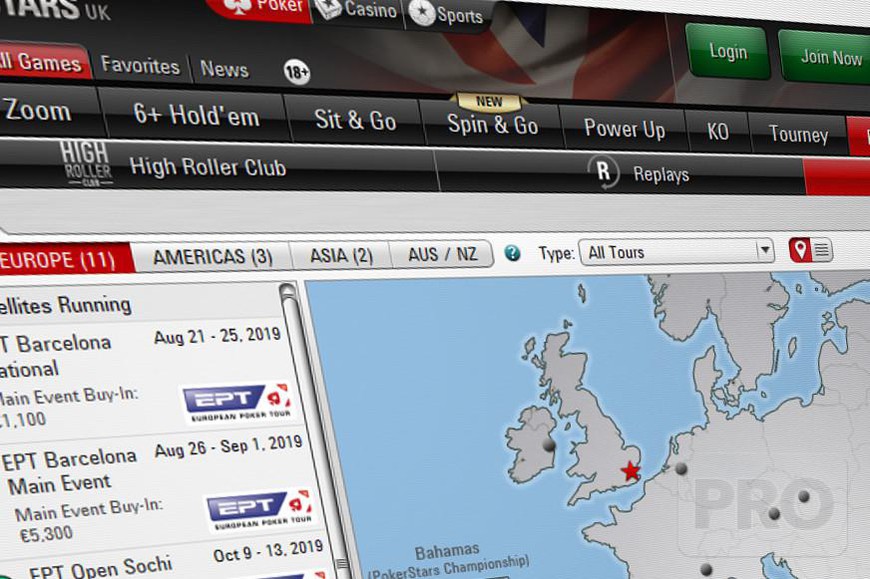Click the 18+ age restriction badge

tap(297, 72)
